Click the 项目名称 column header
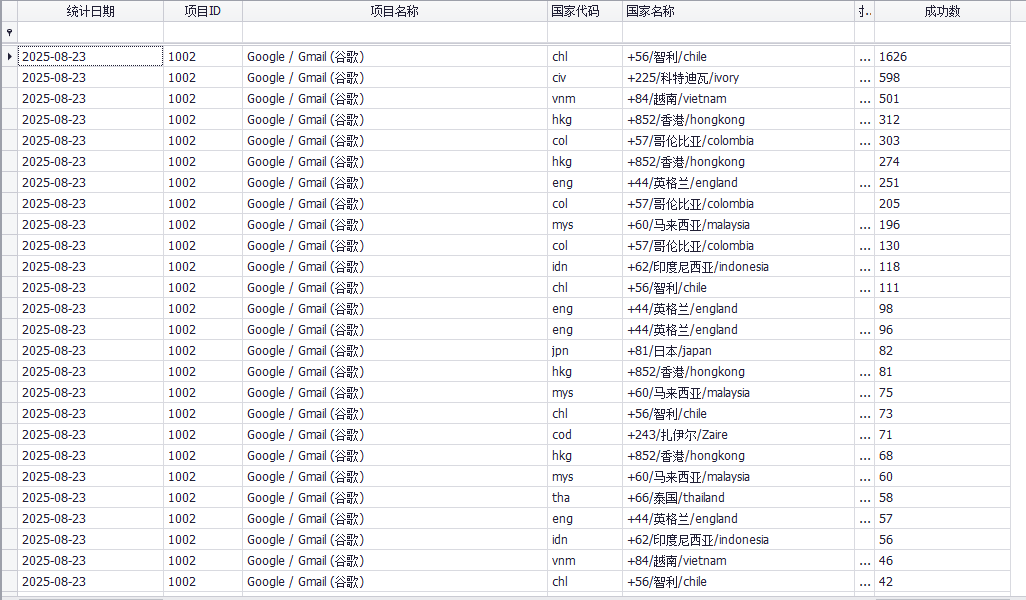This screenshot has width=1026, height=600. 395,11
